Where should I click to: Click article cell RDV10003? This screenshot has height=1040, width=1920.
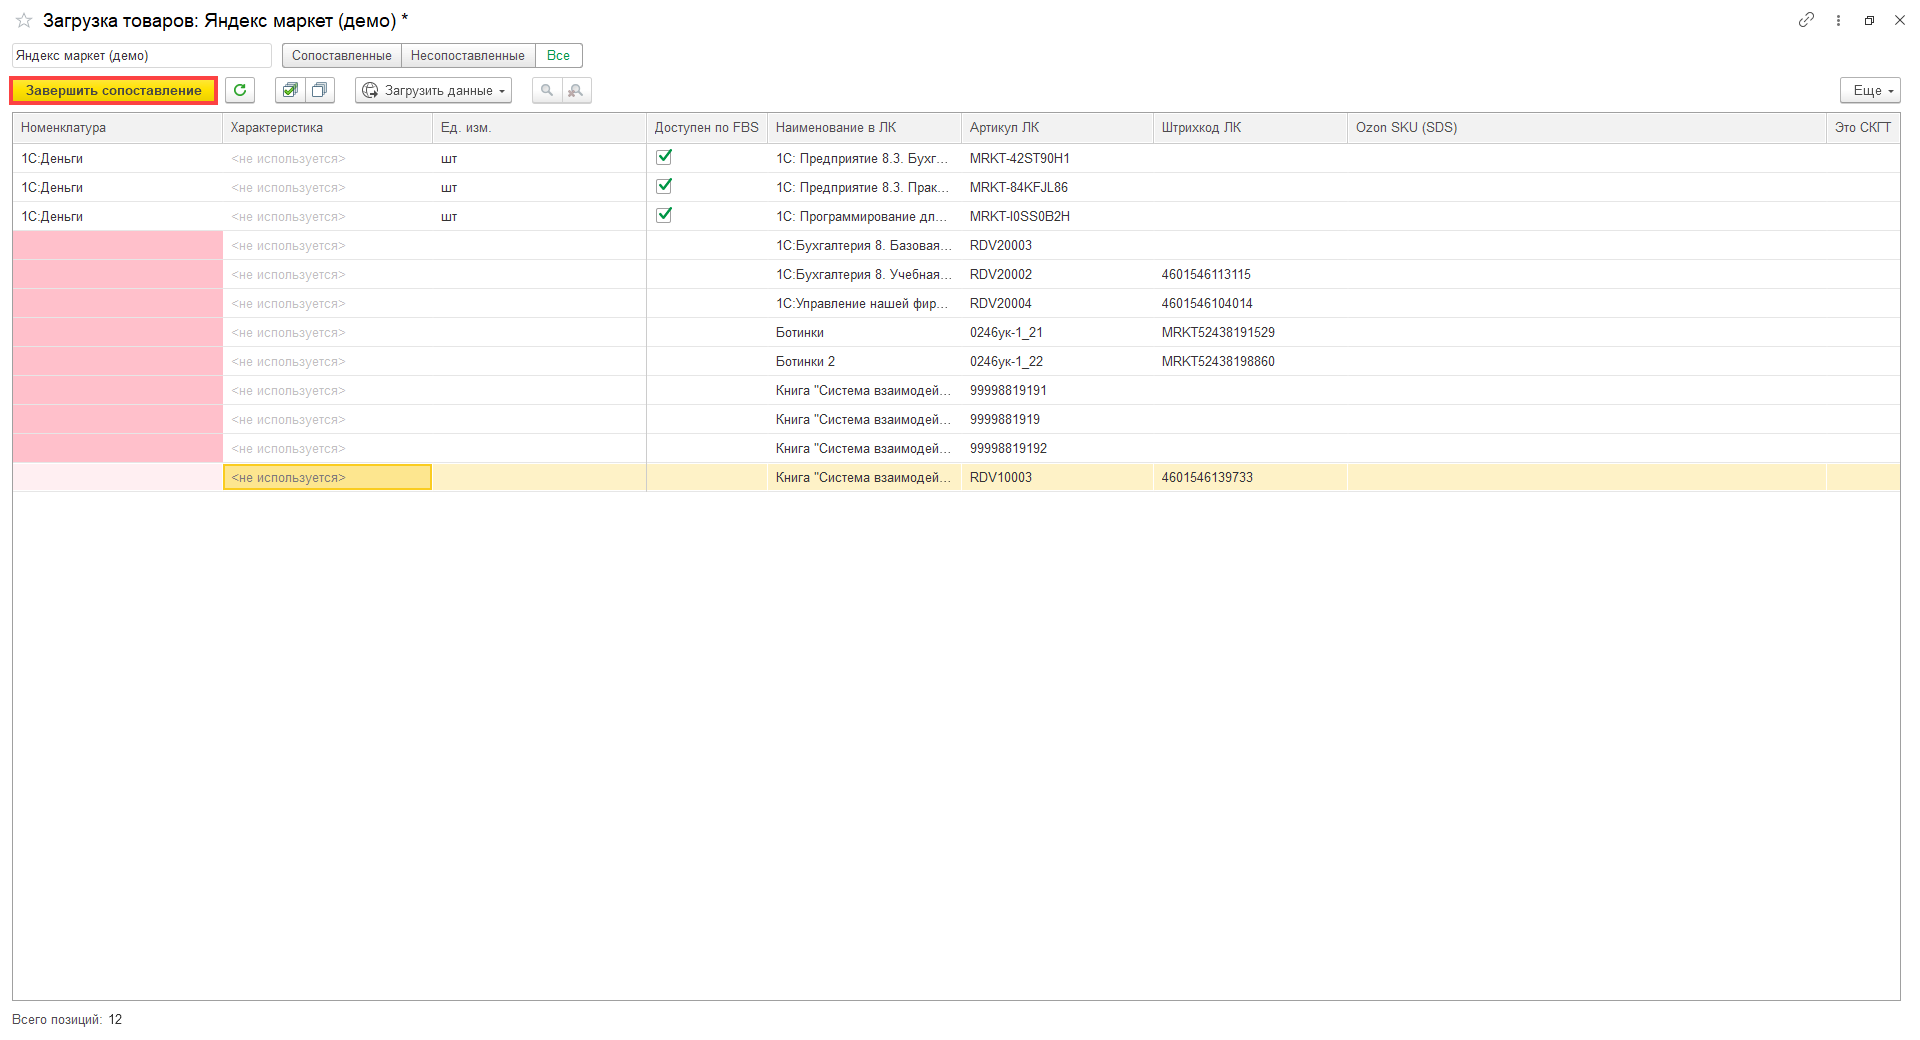1057,477
